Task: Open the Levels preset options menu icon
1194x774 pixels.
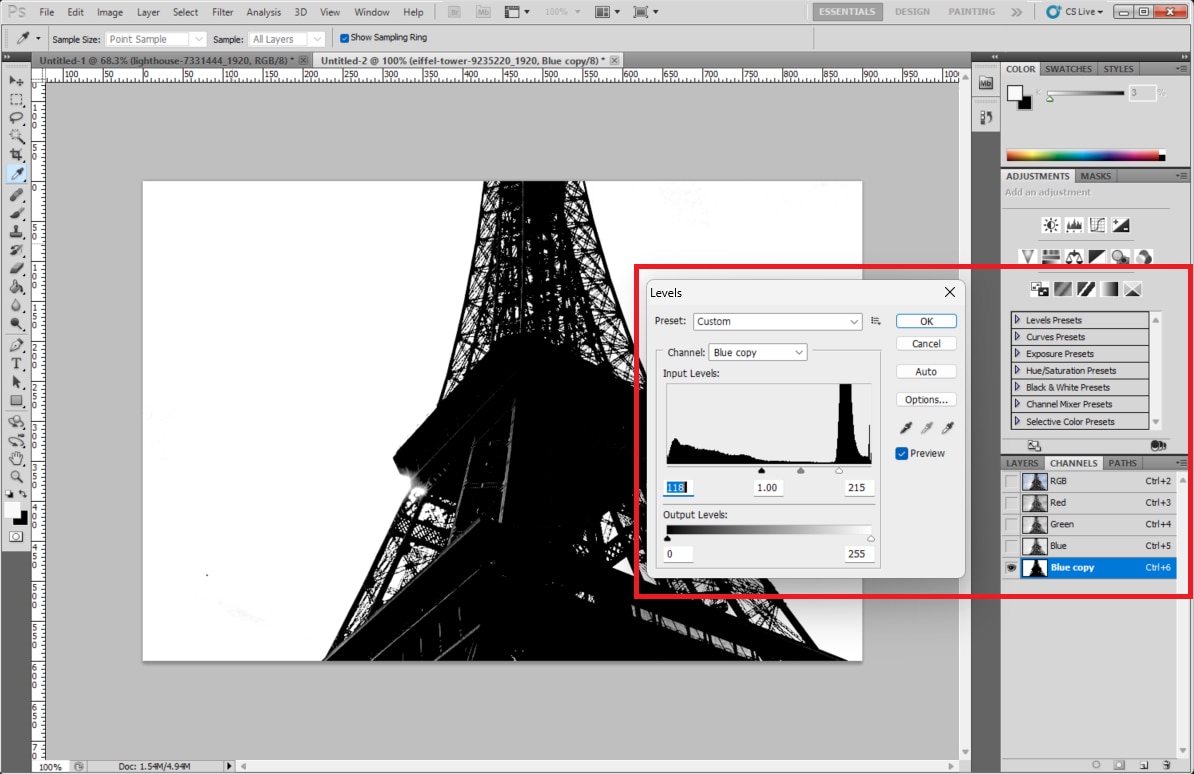Action: tap(876, 321)
